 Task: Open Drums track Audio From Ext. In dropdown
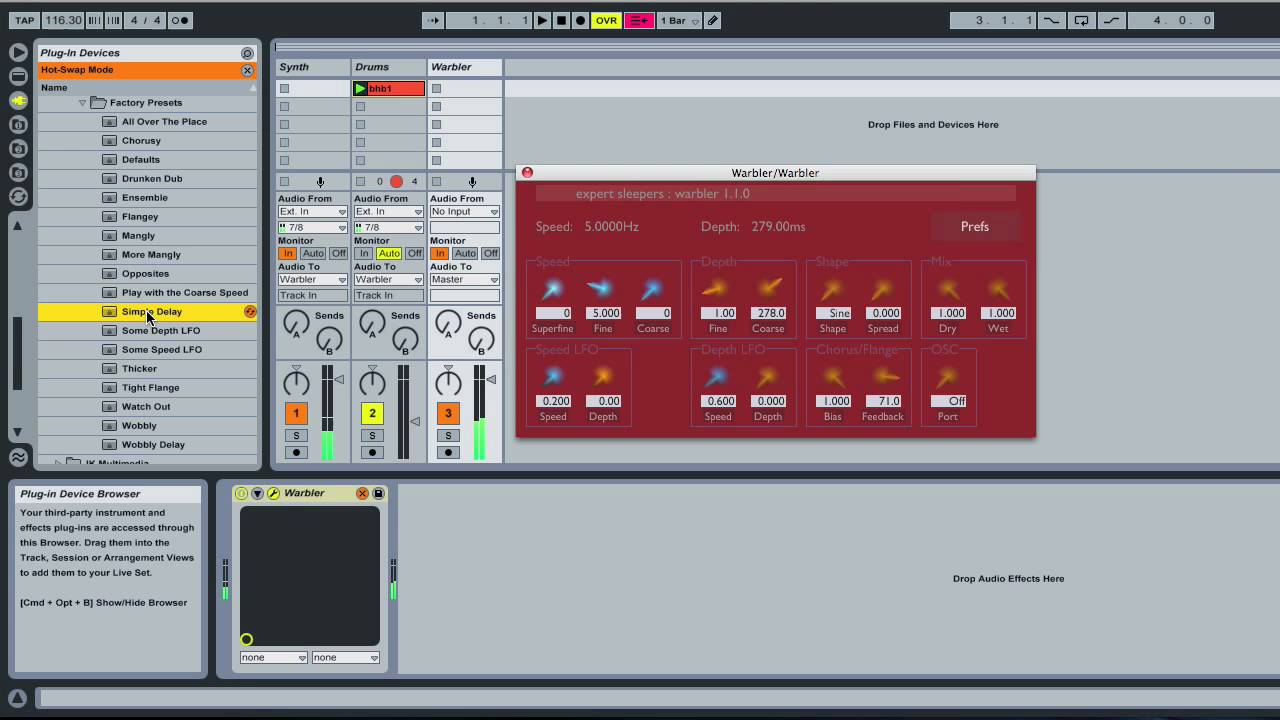click(x=388, y=212)
